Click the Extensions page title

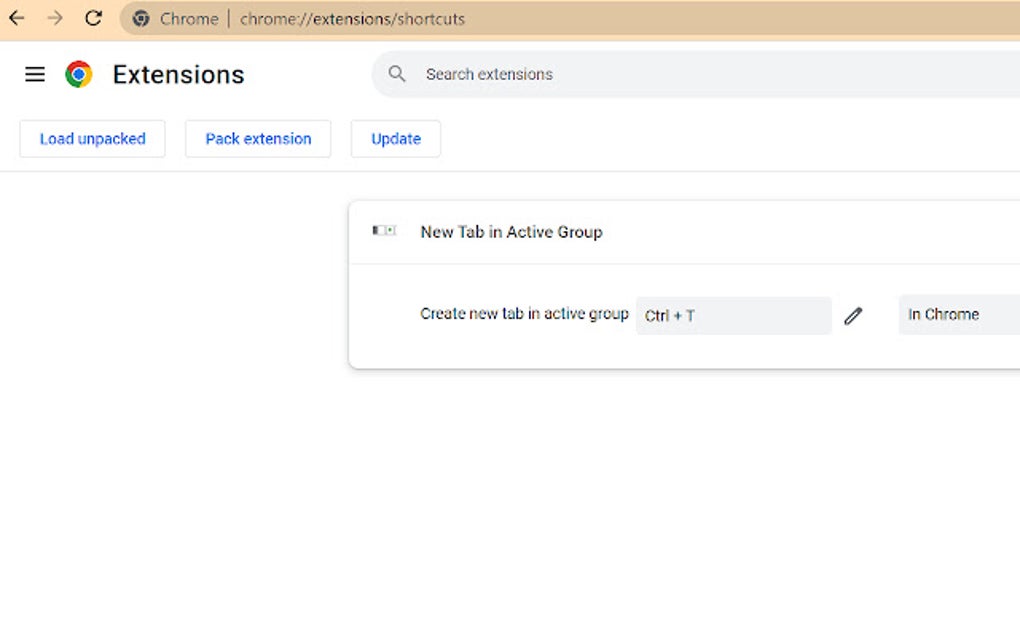pyautogui.click(x=177, y=74)
